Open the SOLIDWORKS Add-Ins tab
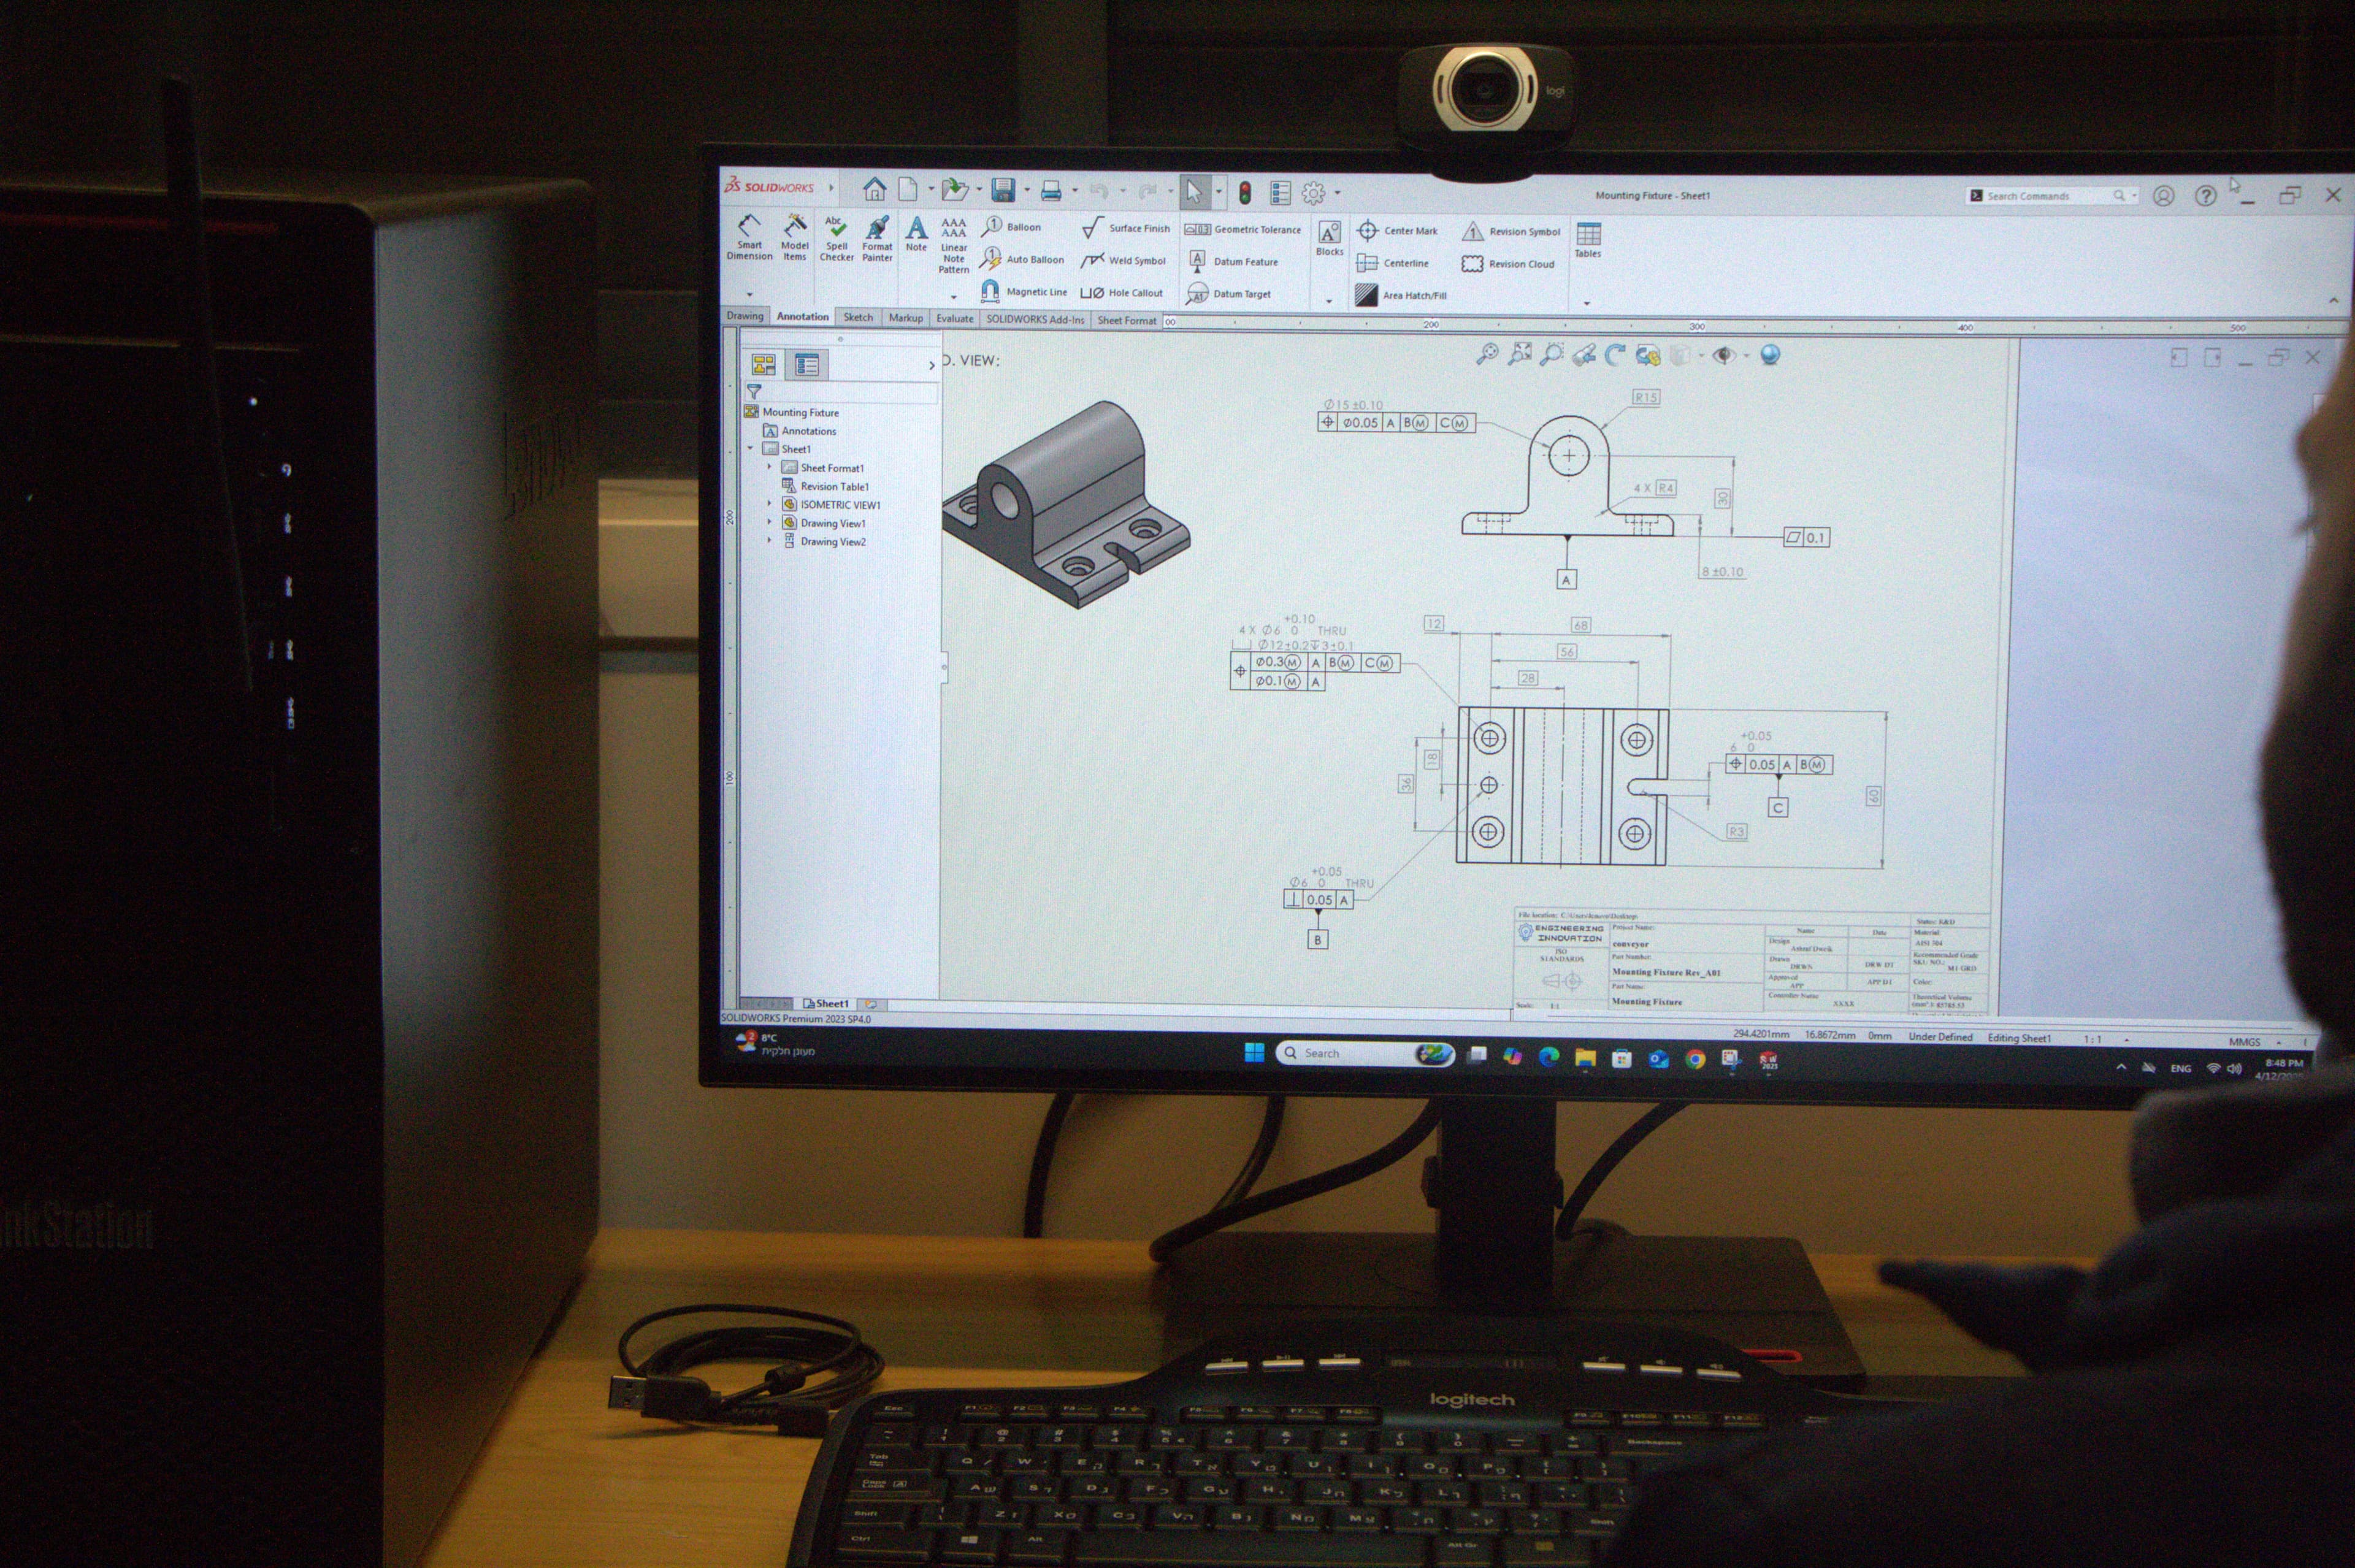The image size is (2355, 1568). (1035, 319)
